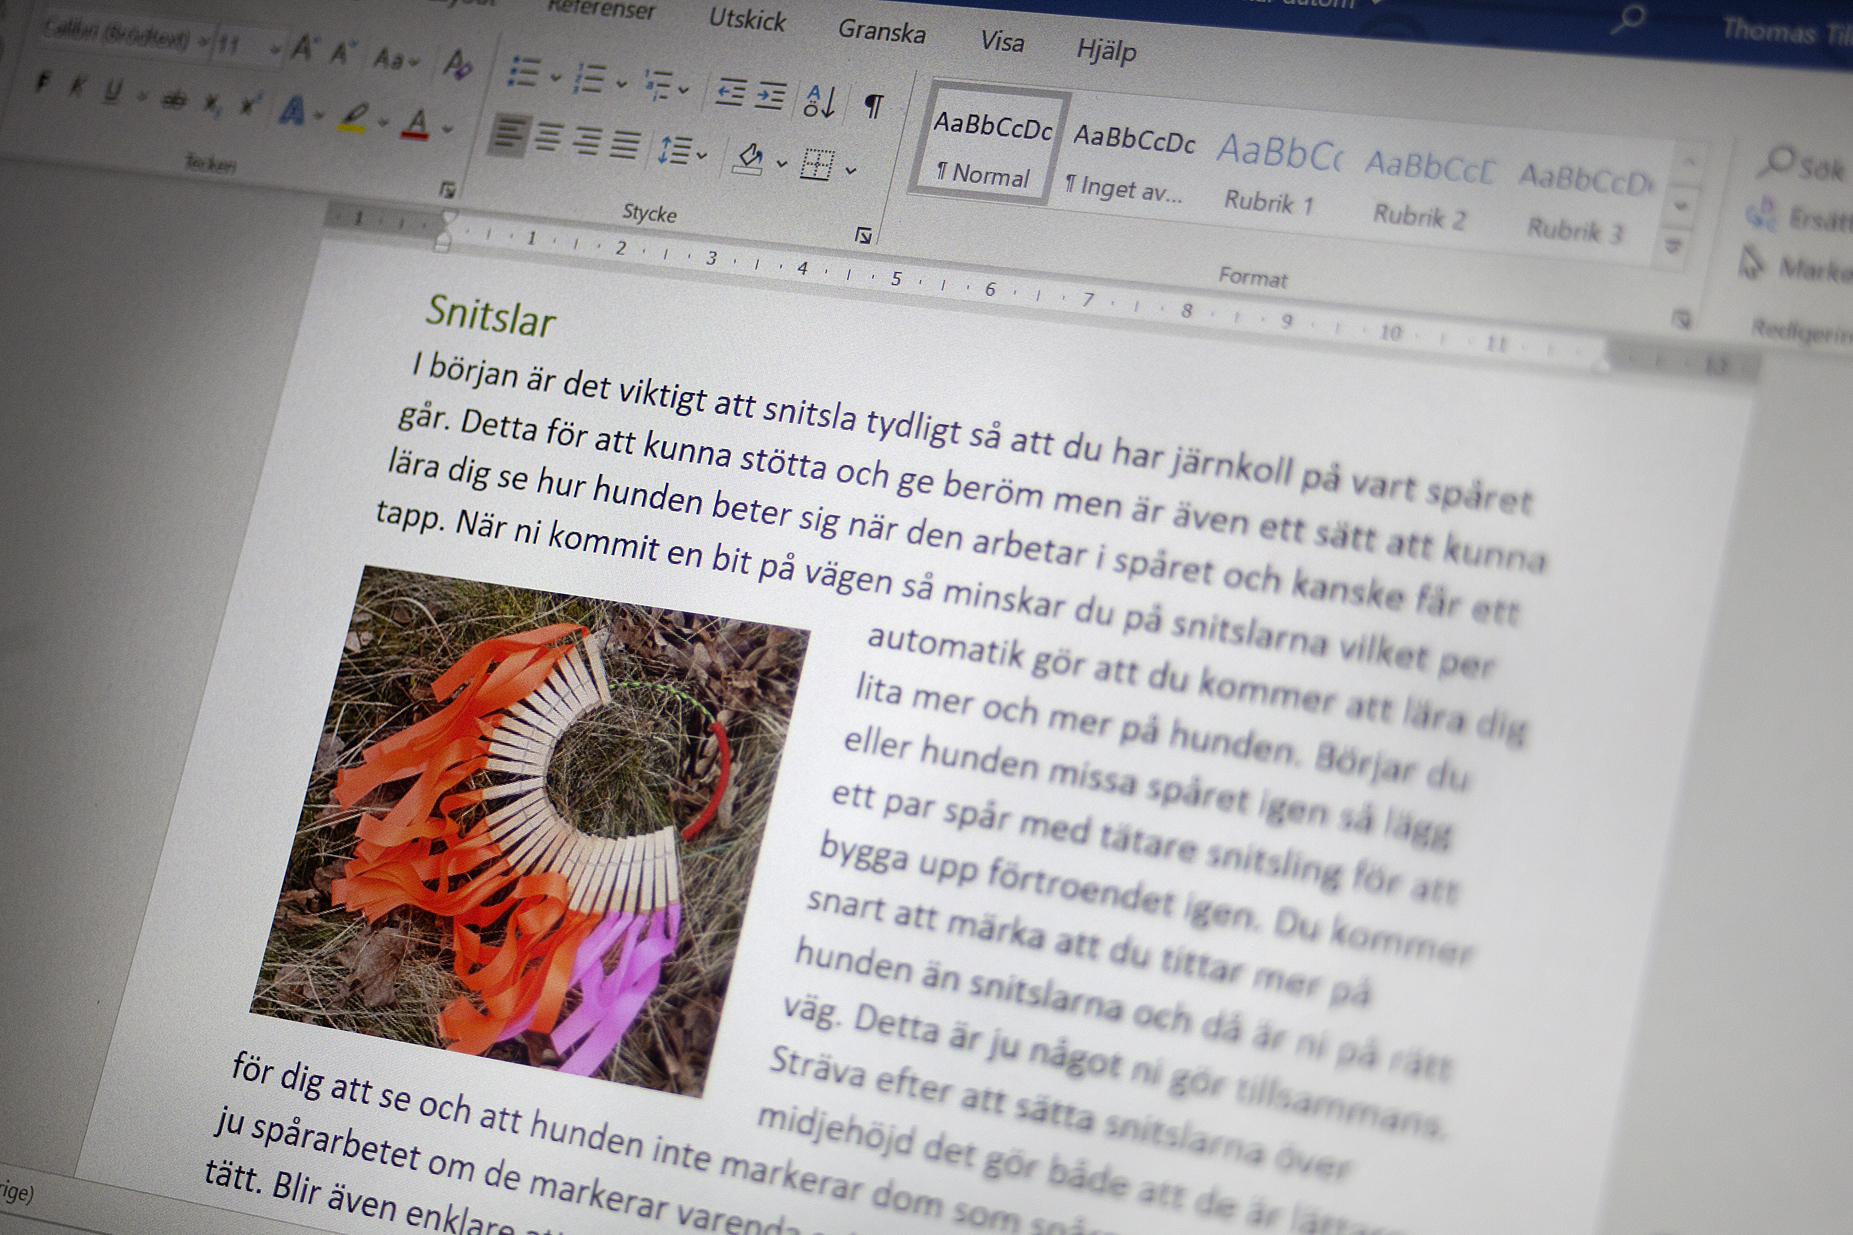The height and width of the screenshot is (1235, 1853).
Task: Apply text effects blue A icon
Action: pyautogui.click(x=291, y=110)
